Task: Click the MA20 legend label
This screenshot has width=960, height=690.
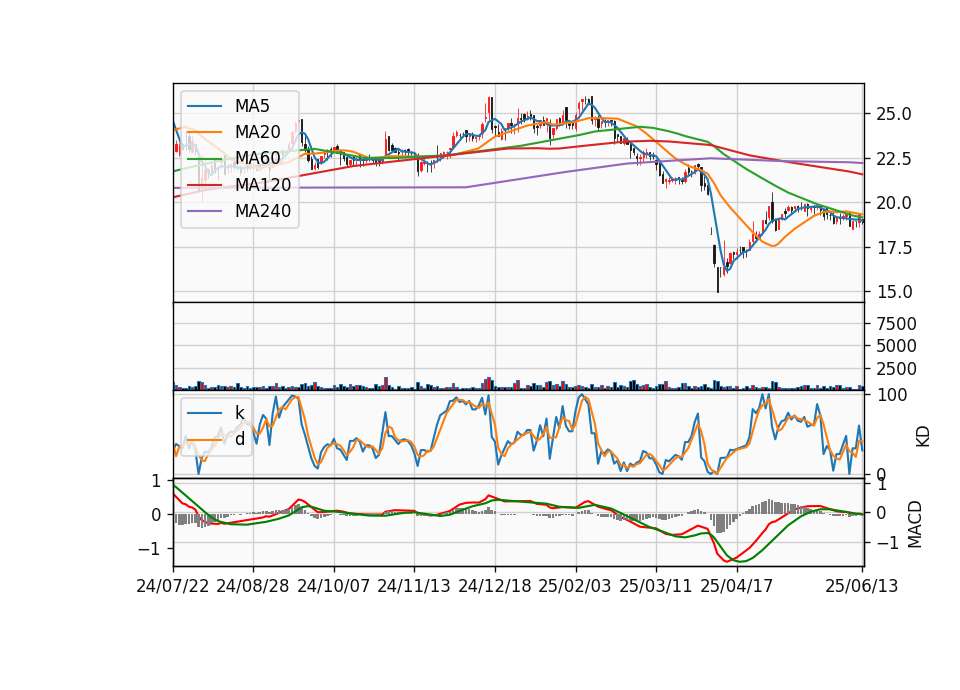Action: [x=258, y=132]
